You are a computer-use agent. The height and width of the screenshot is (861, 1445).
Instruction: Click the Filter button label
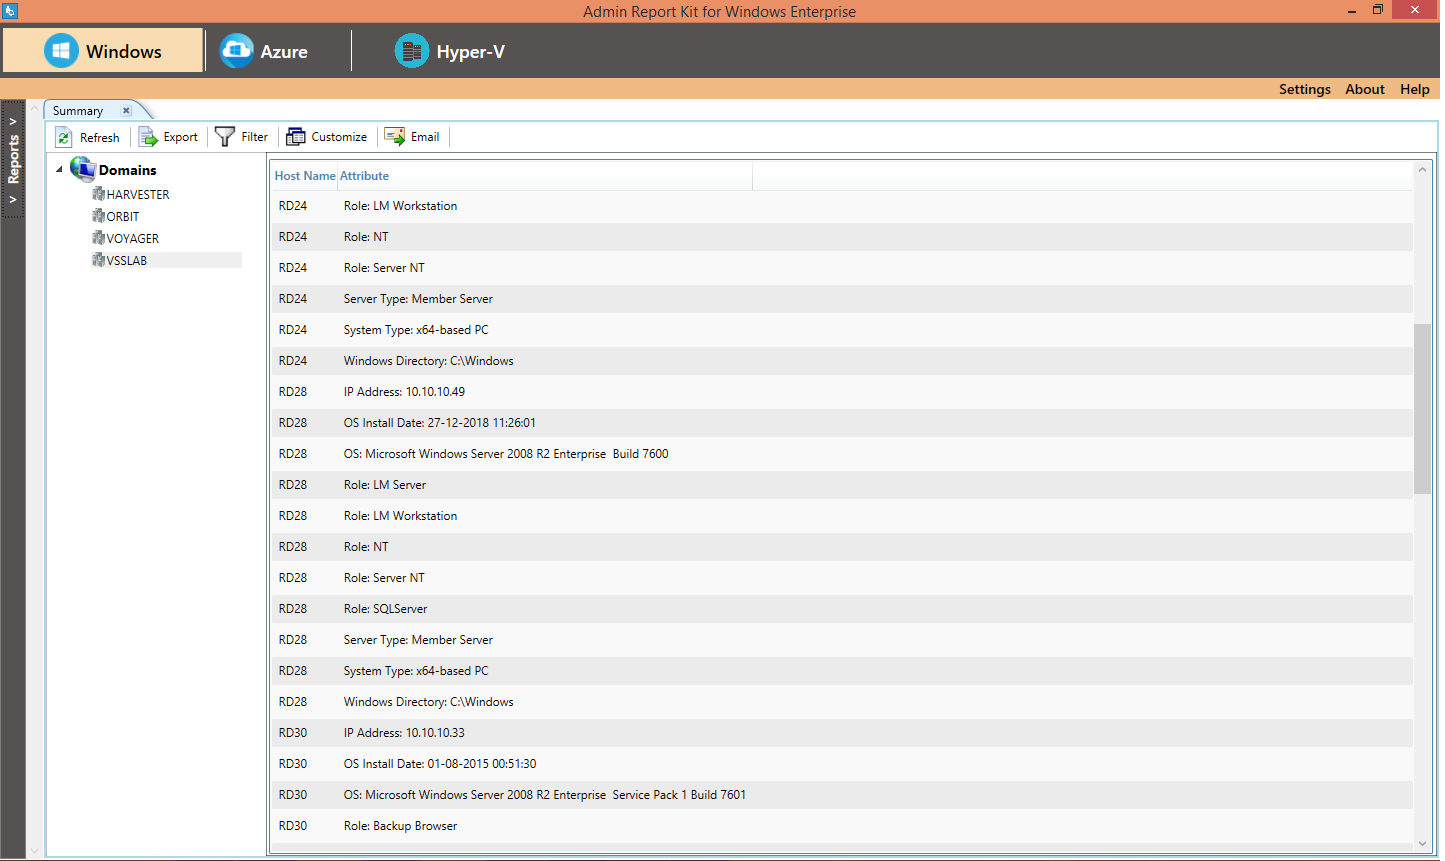click(255, 137)
